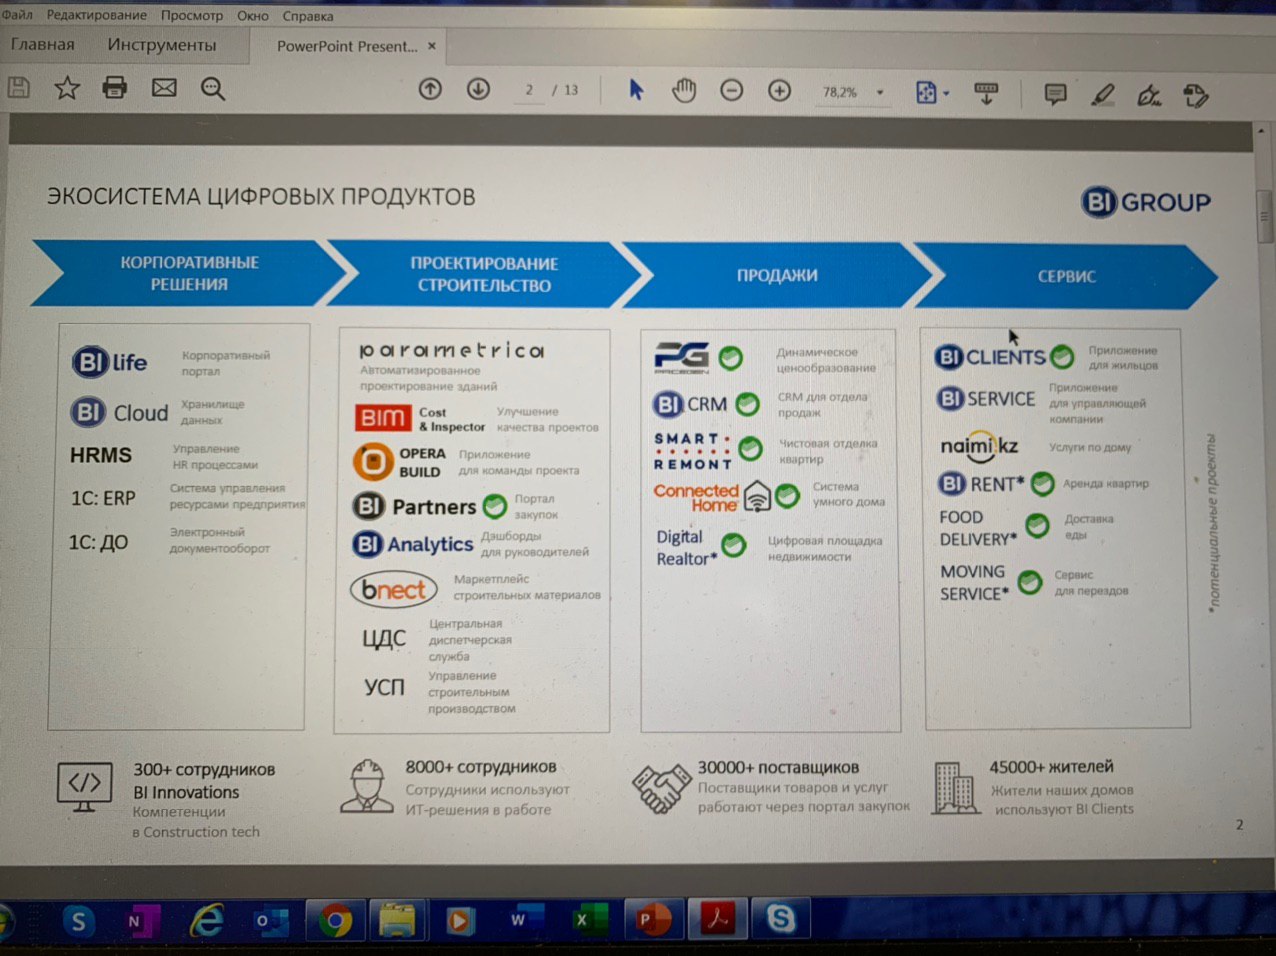Click the BI Analytics logo
The image size is (1276, 956).
click(412, 544)
